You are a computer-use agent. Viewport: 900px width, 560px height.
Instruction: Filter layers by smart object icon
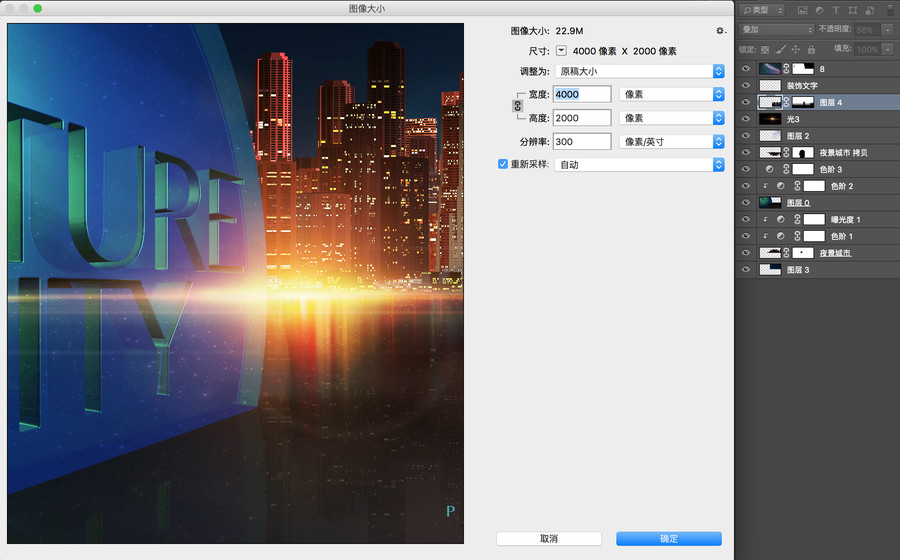tap(870, 10)
